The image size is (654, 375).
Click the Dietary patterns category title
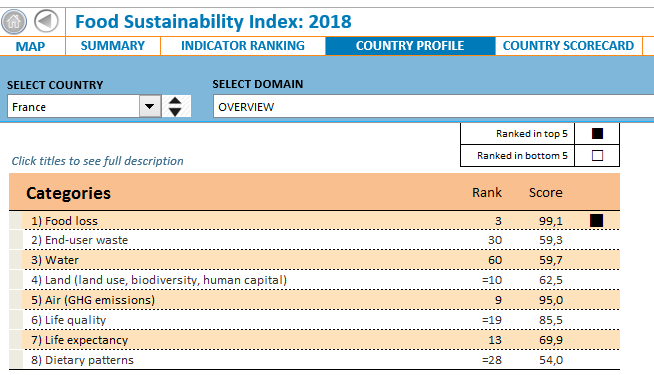(82, 360)
